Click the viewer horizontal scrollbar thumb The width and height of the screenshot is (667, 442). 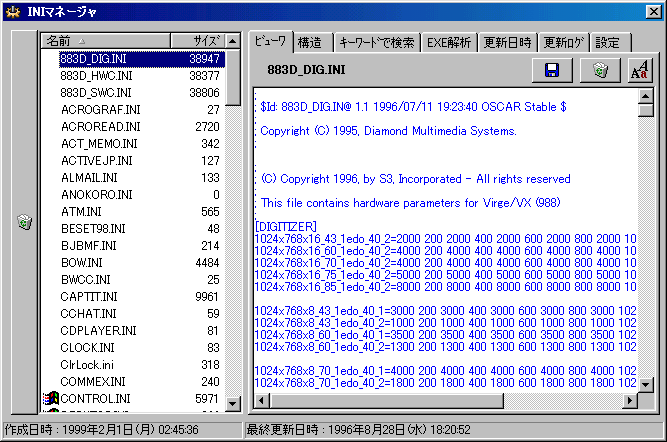coord(387,400)
